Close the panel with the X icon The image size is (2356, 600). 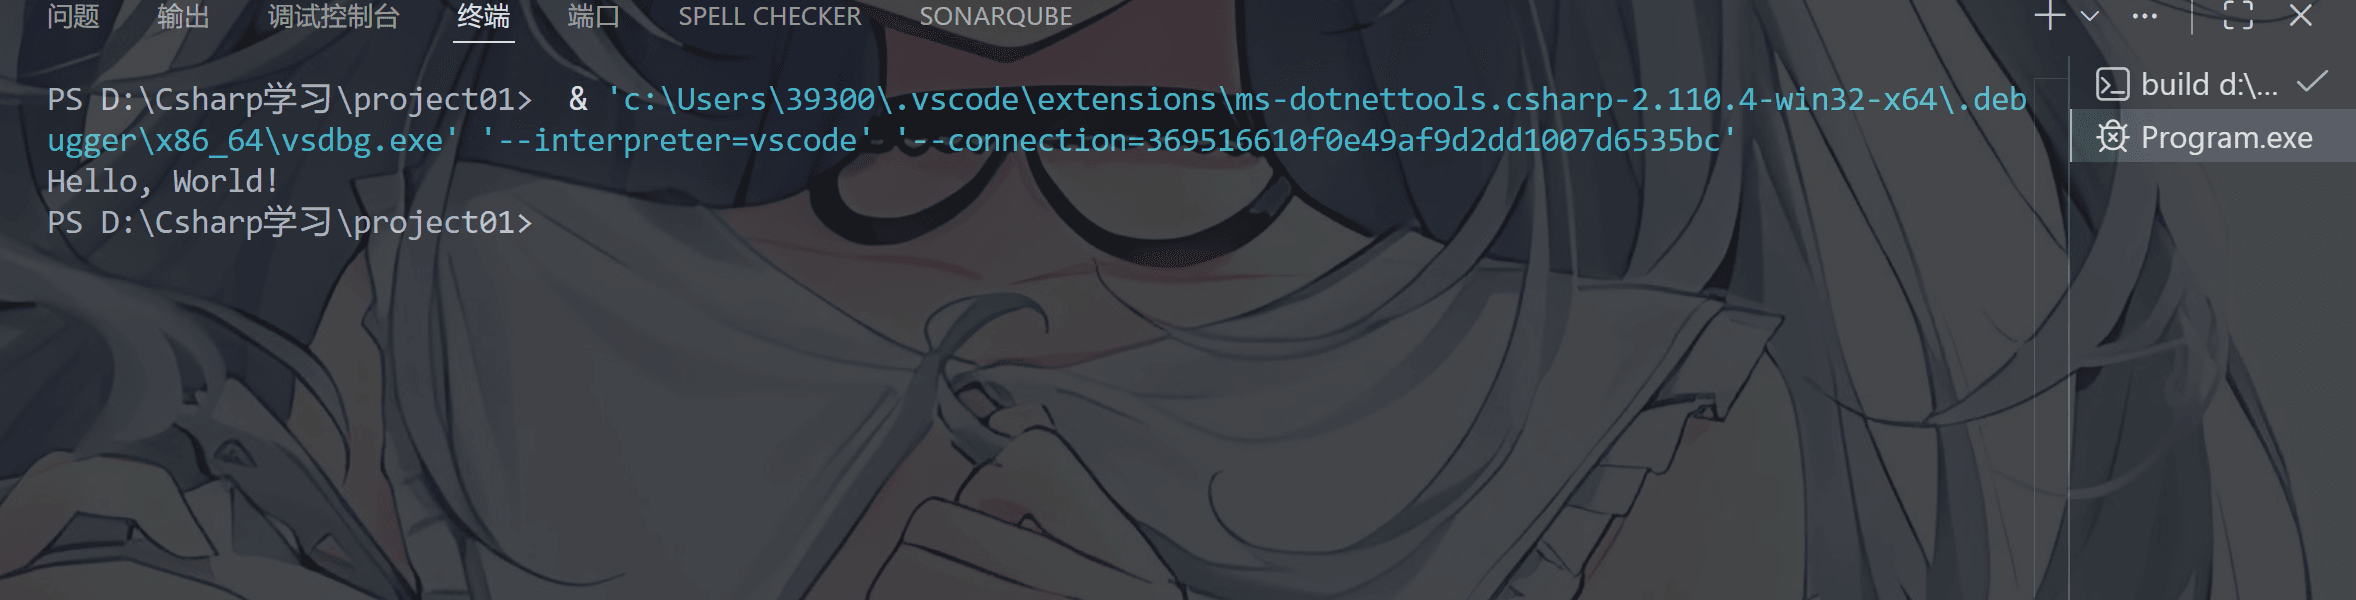coord(2301,16)
